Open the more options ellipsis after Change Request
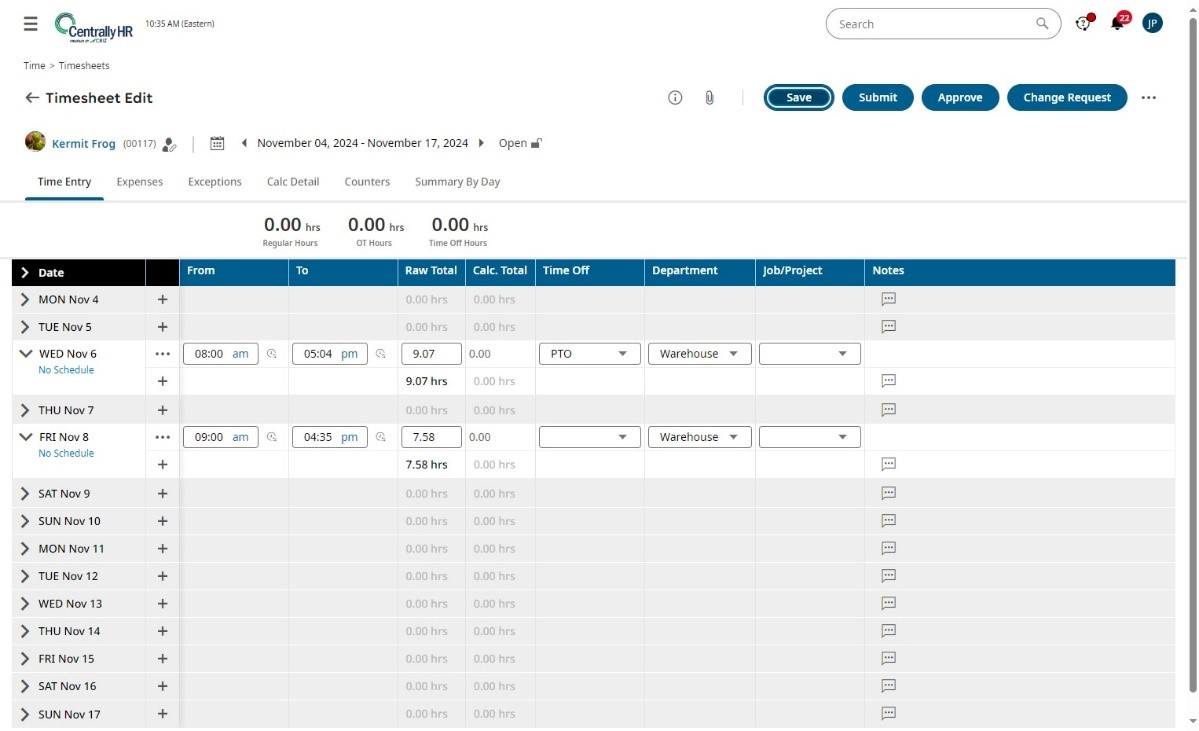 1149,98
